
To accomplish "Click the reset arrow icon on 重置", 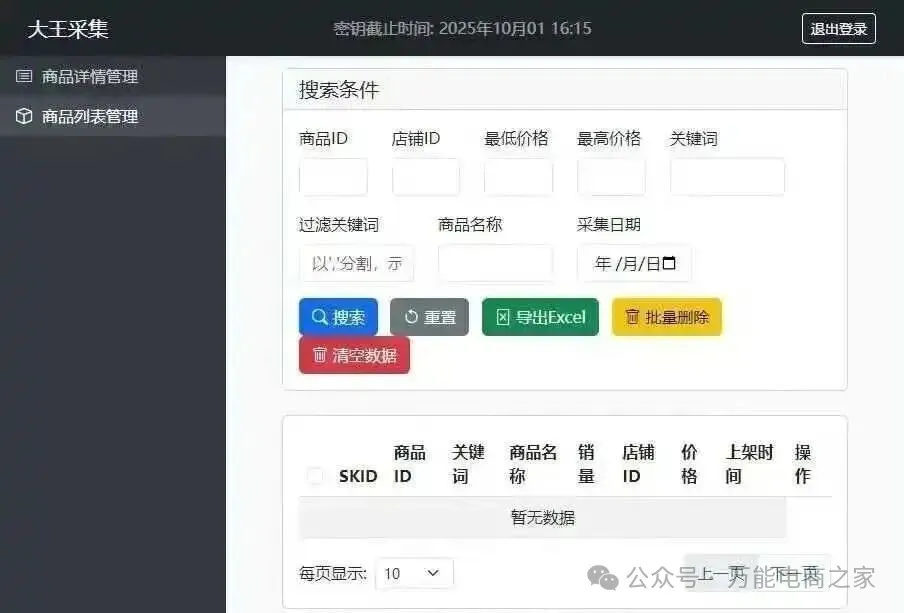I will point(411,317).
